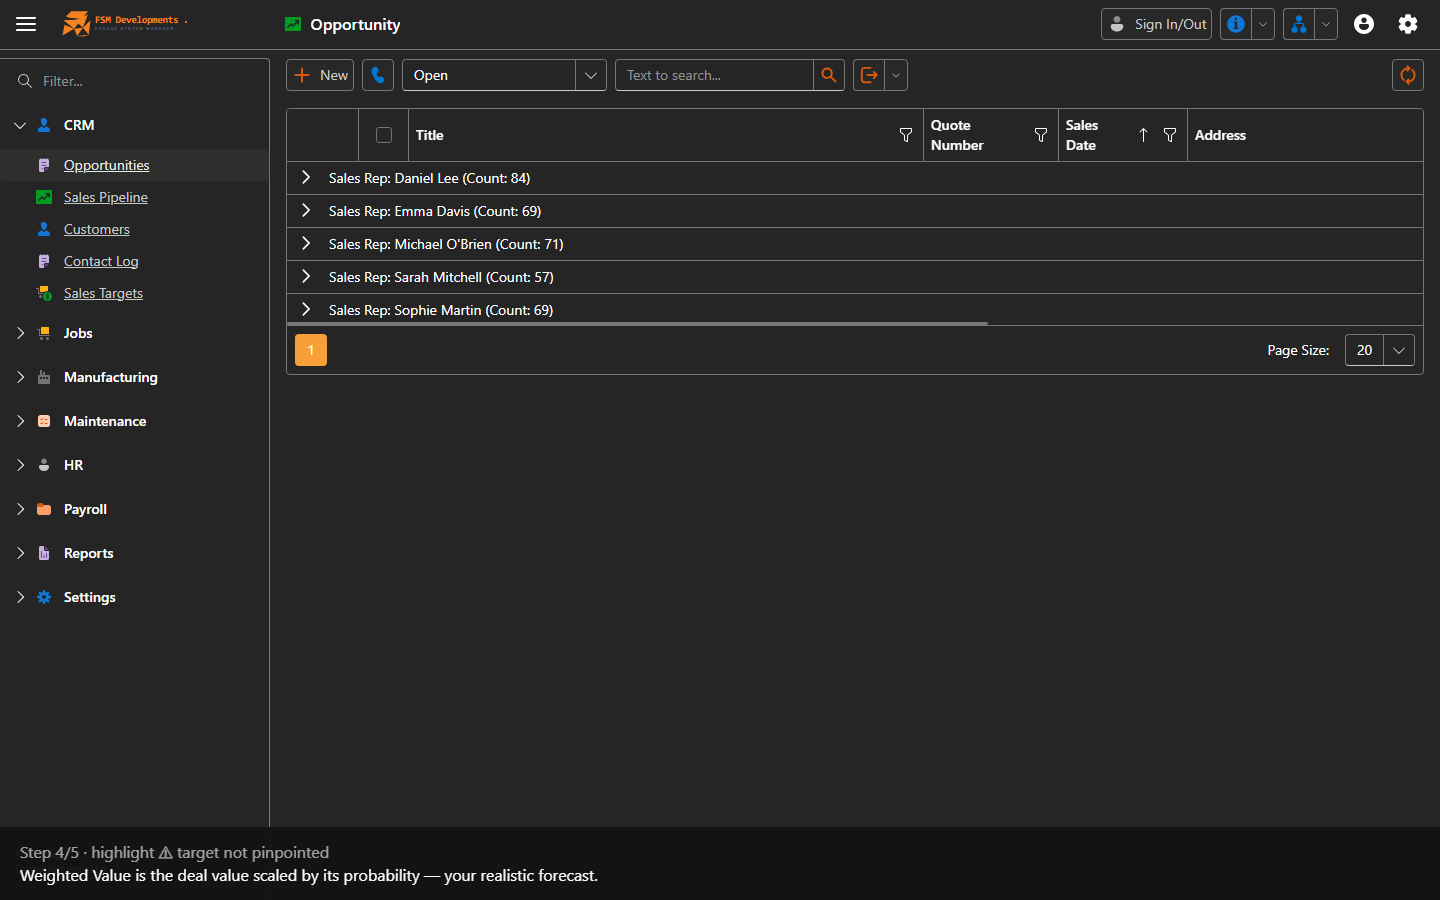Click the orange export icon
Screen dimensions: 1440x900
tap(869, 75)
